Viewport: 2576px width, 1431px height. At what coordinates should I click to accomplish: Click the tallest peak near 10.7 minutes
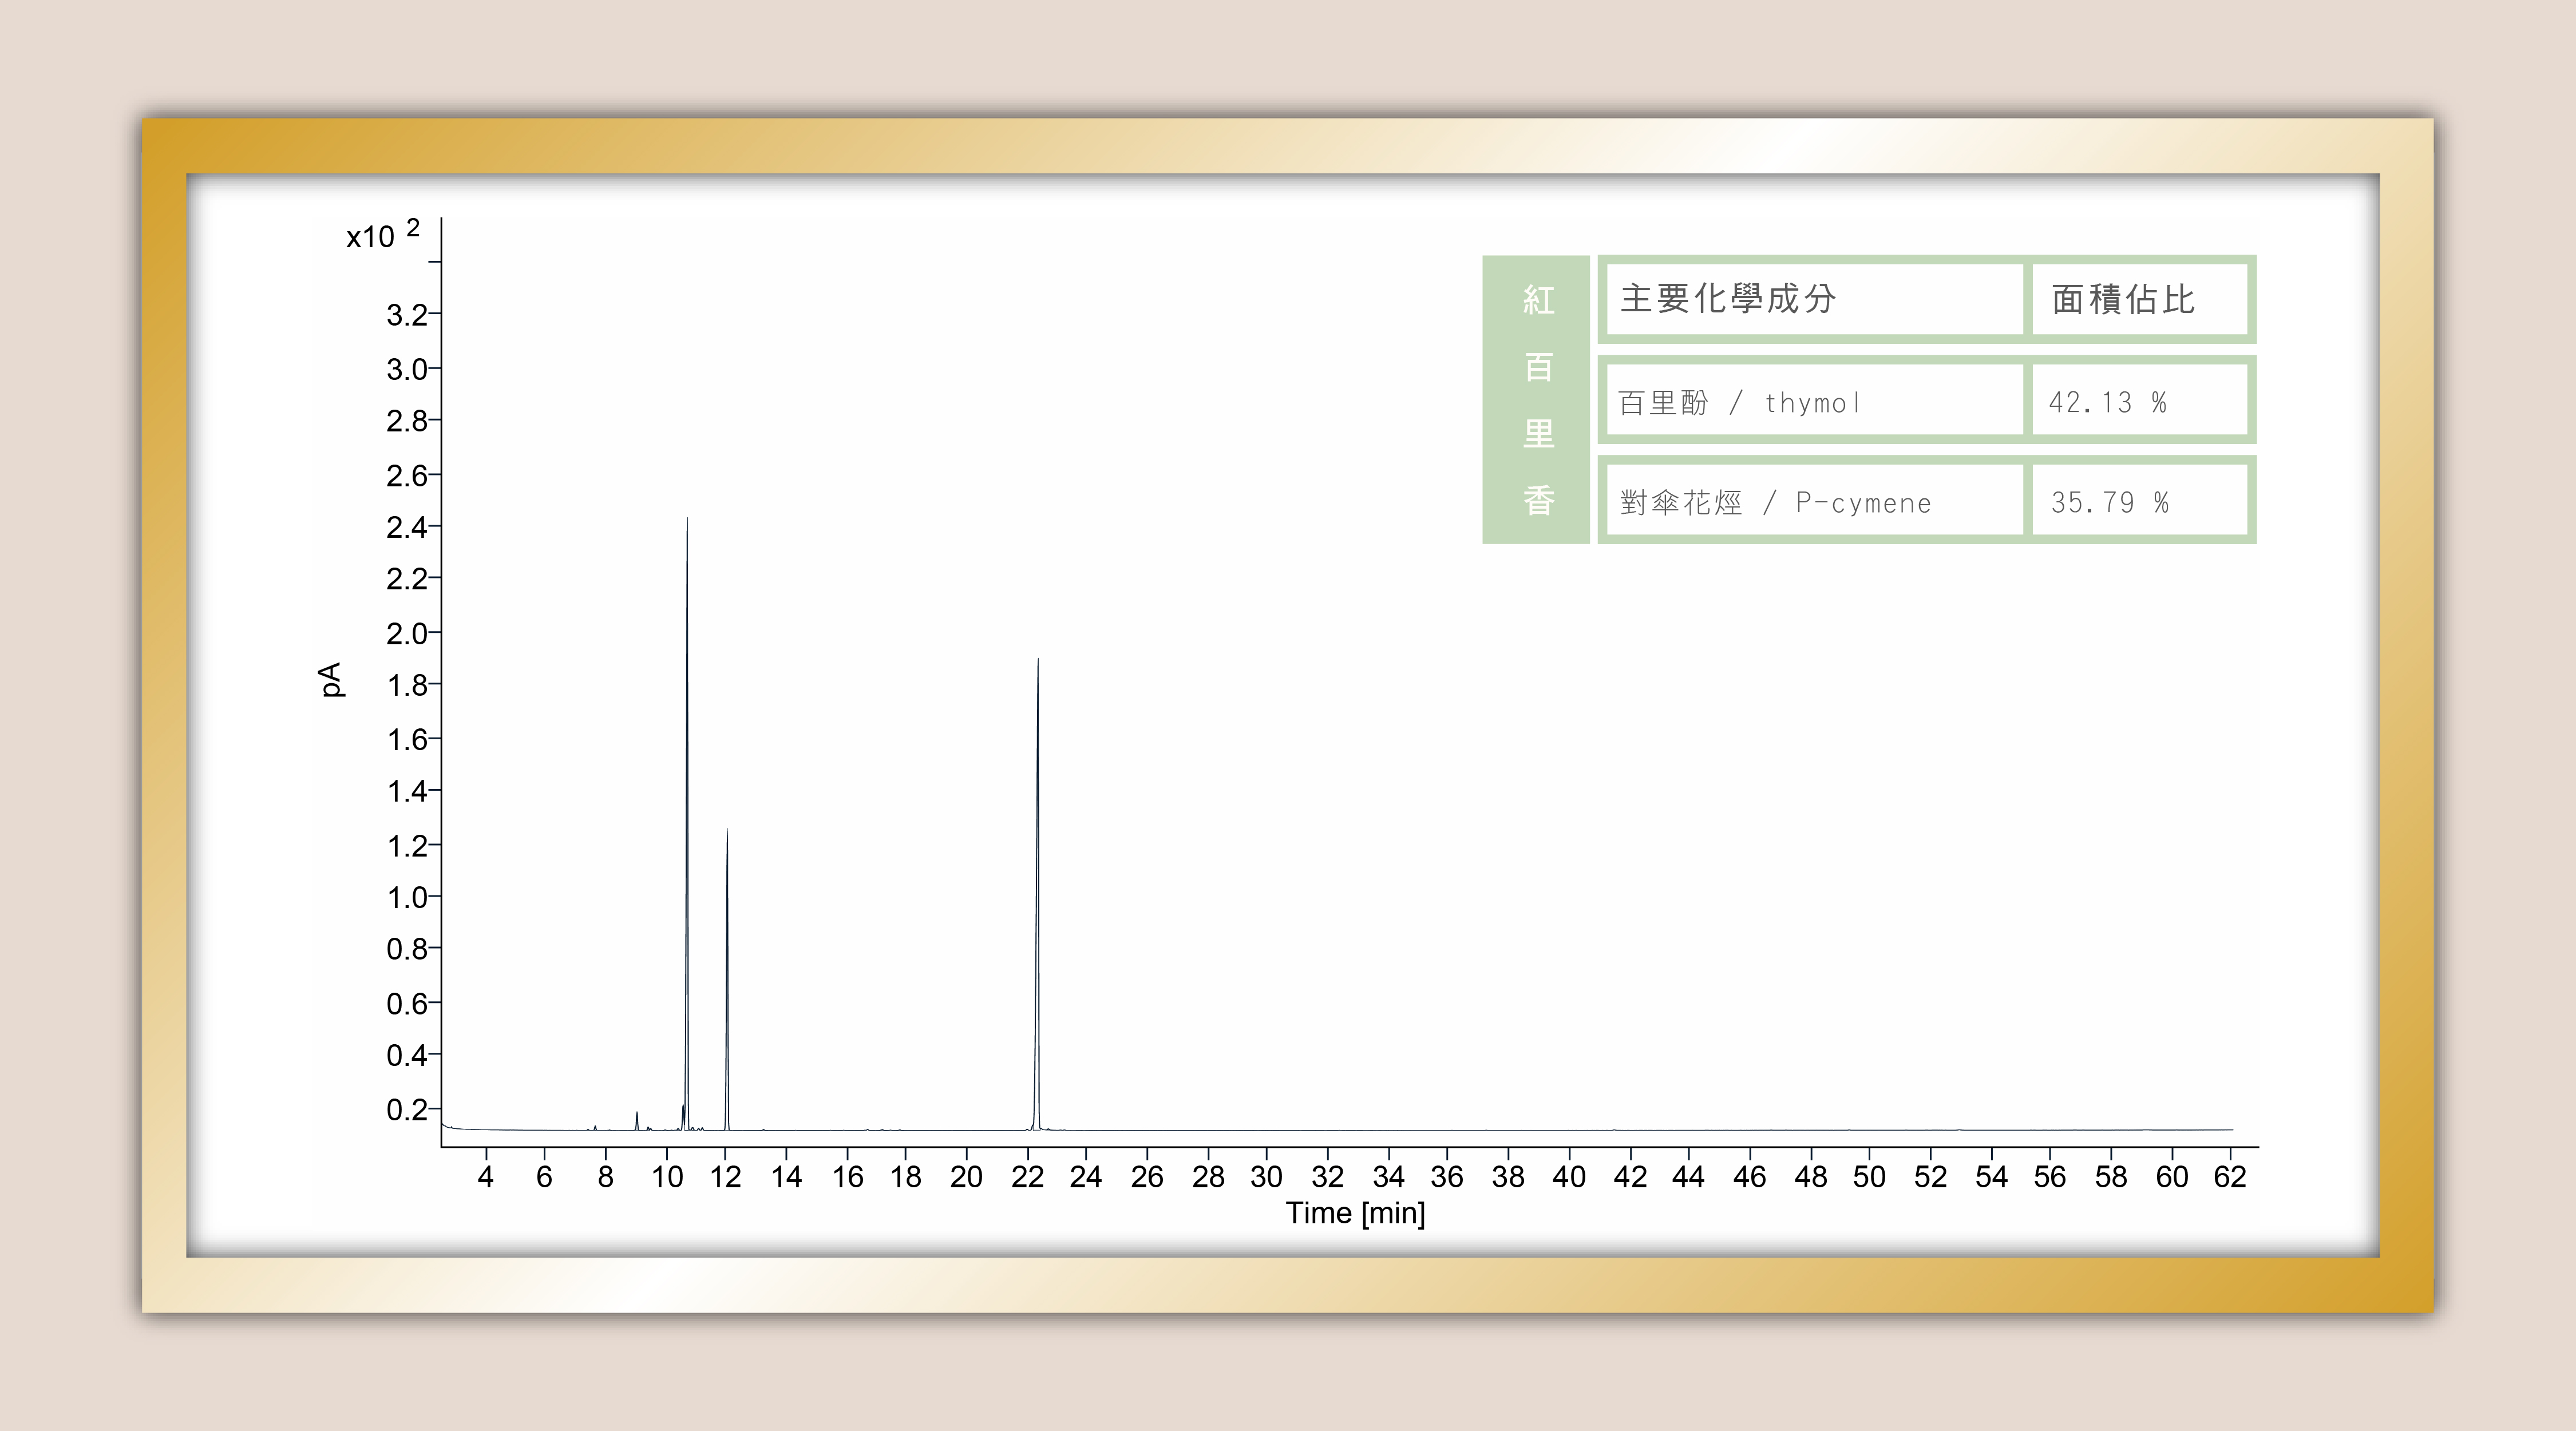pyautogui.click(x=687, y=800)
